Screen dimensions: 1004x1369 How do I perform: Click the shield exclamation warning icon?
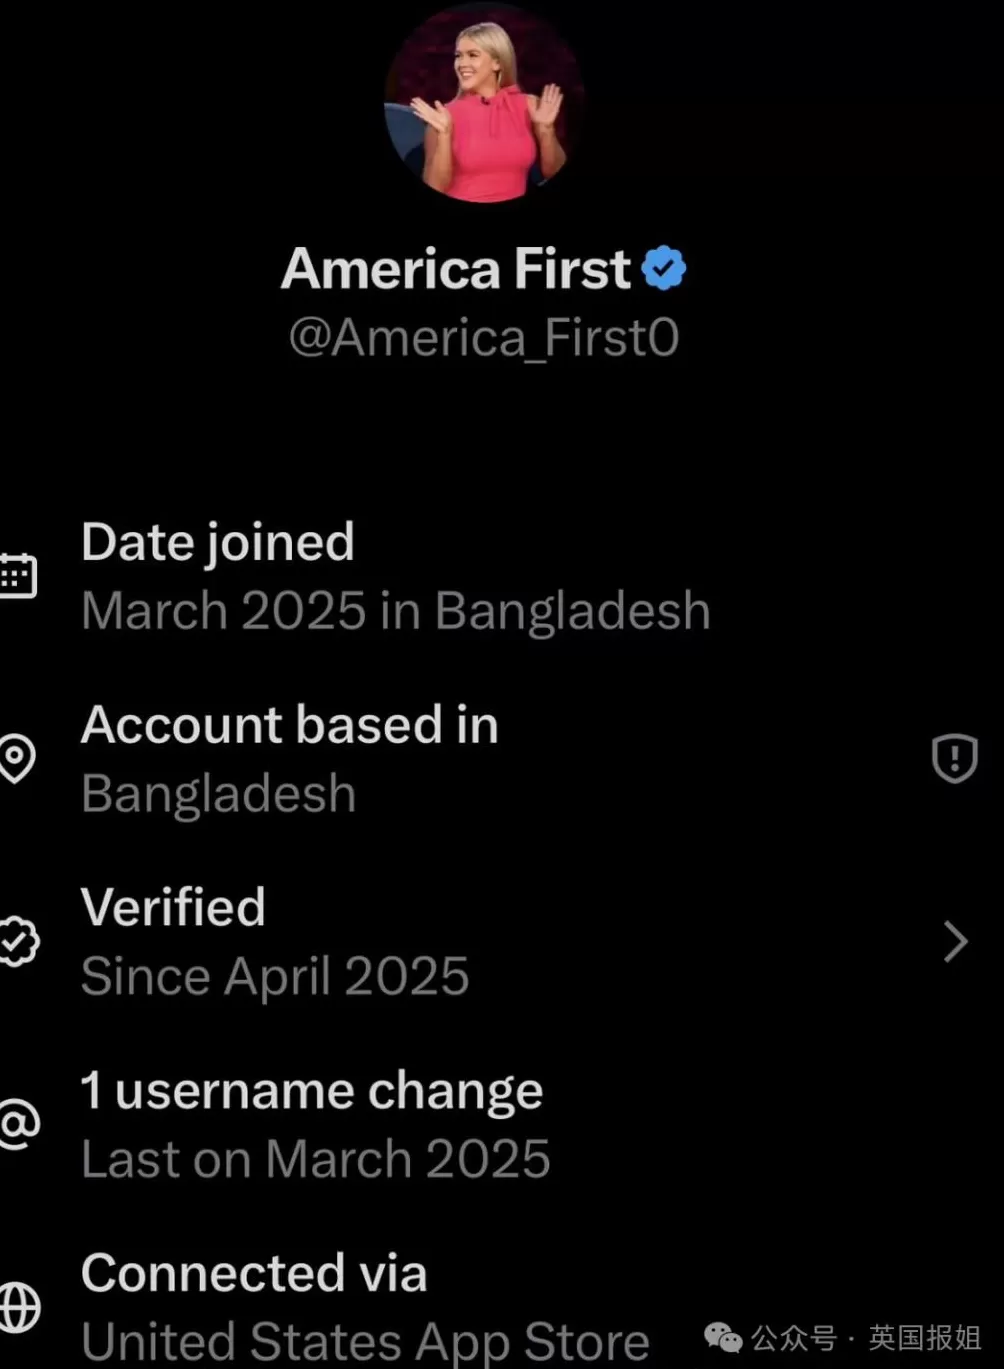coord(954,758)
